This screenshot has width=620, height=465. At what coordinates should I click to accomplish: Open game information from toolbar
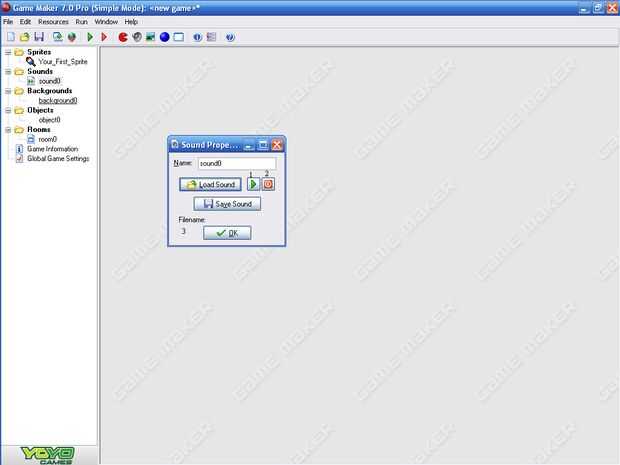(x=197, y=37)
